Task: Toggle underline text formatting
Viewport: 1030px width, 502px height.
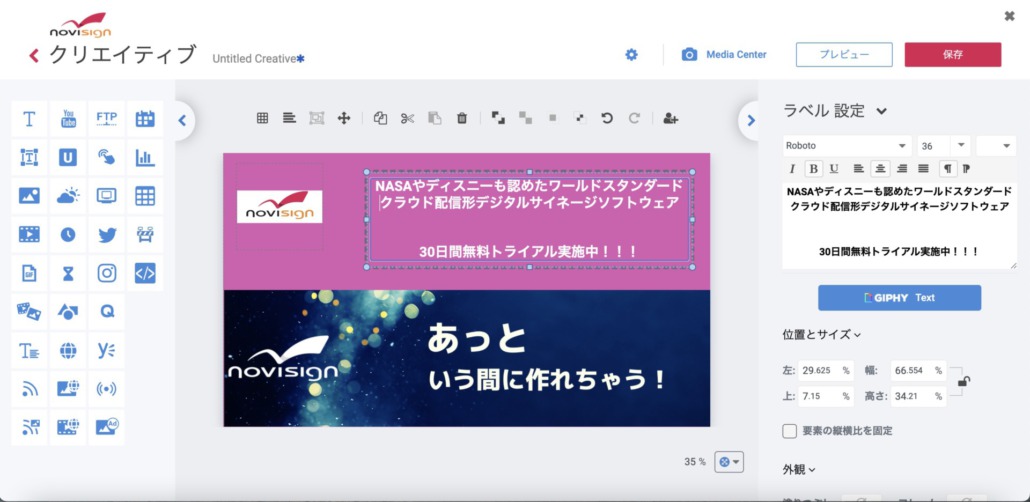Action: point(834,169)
